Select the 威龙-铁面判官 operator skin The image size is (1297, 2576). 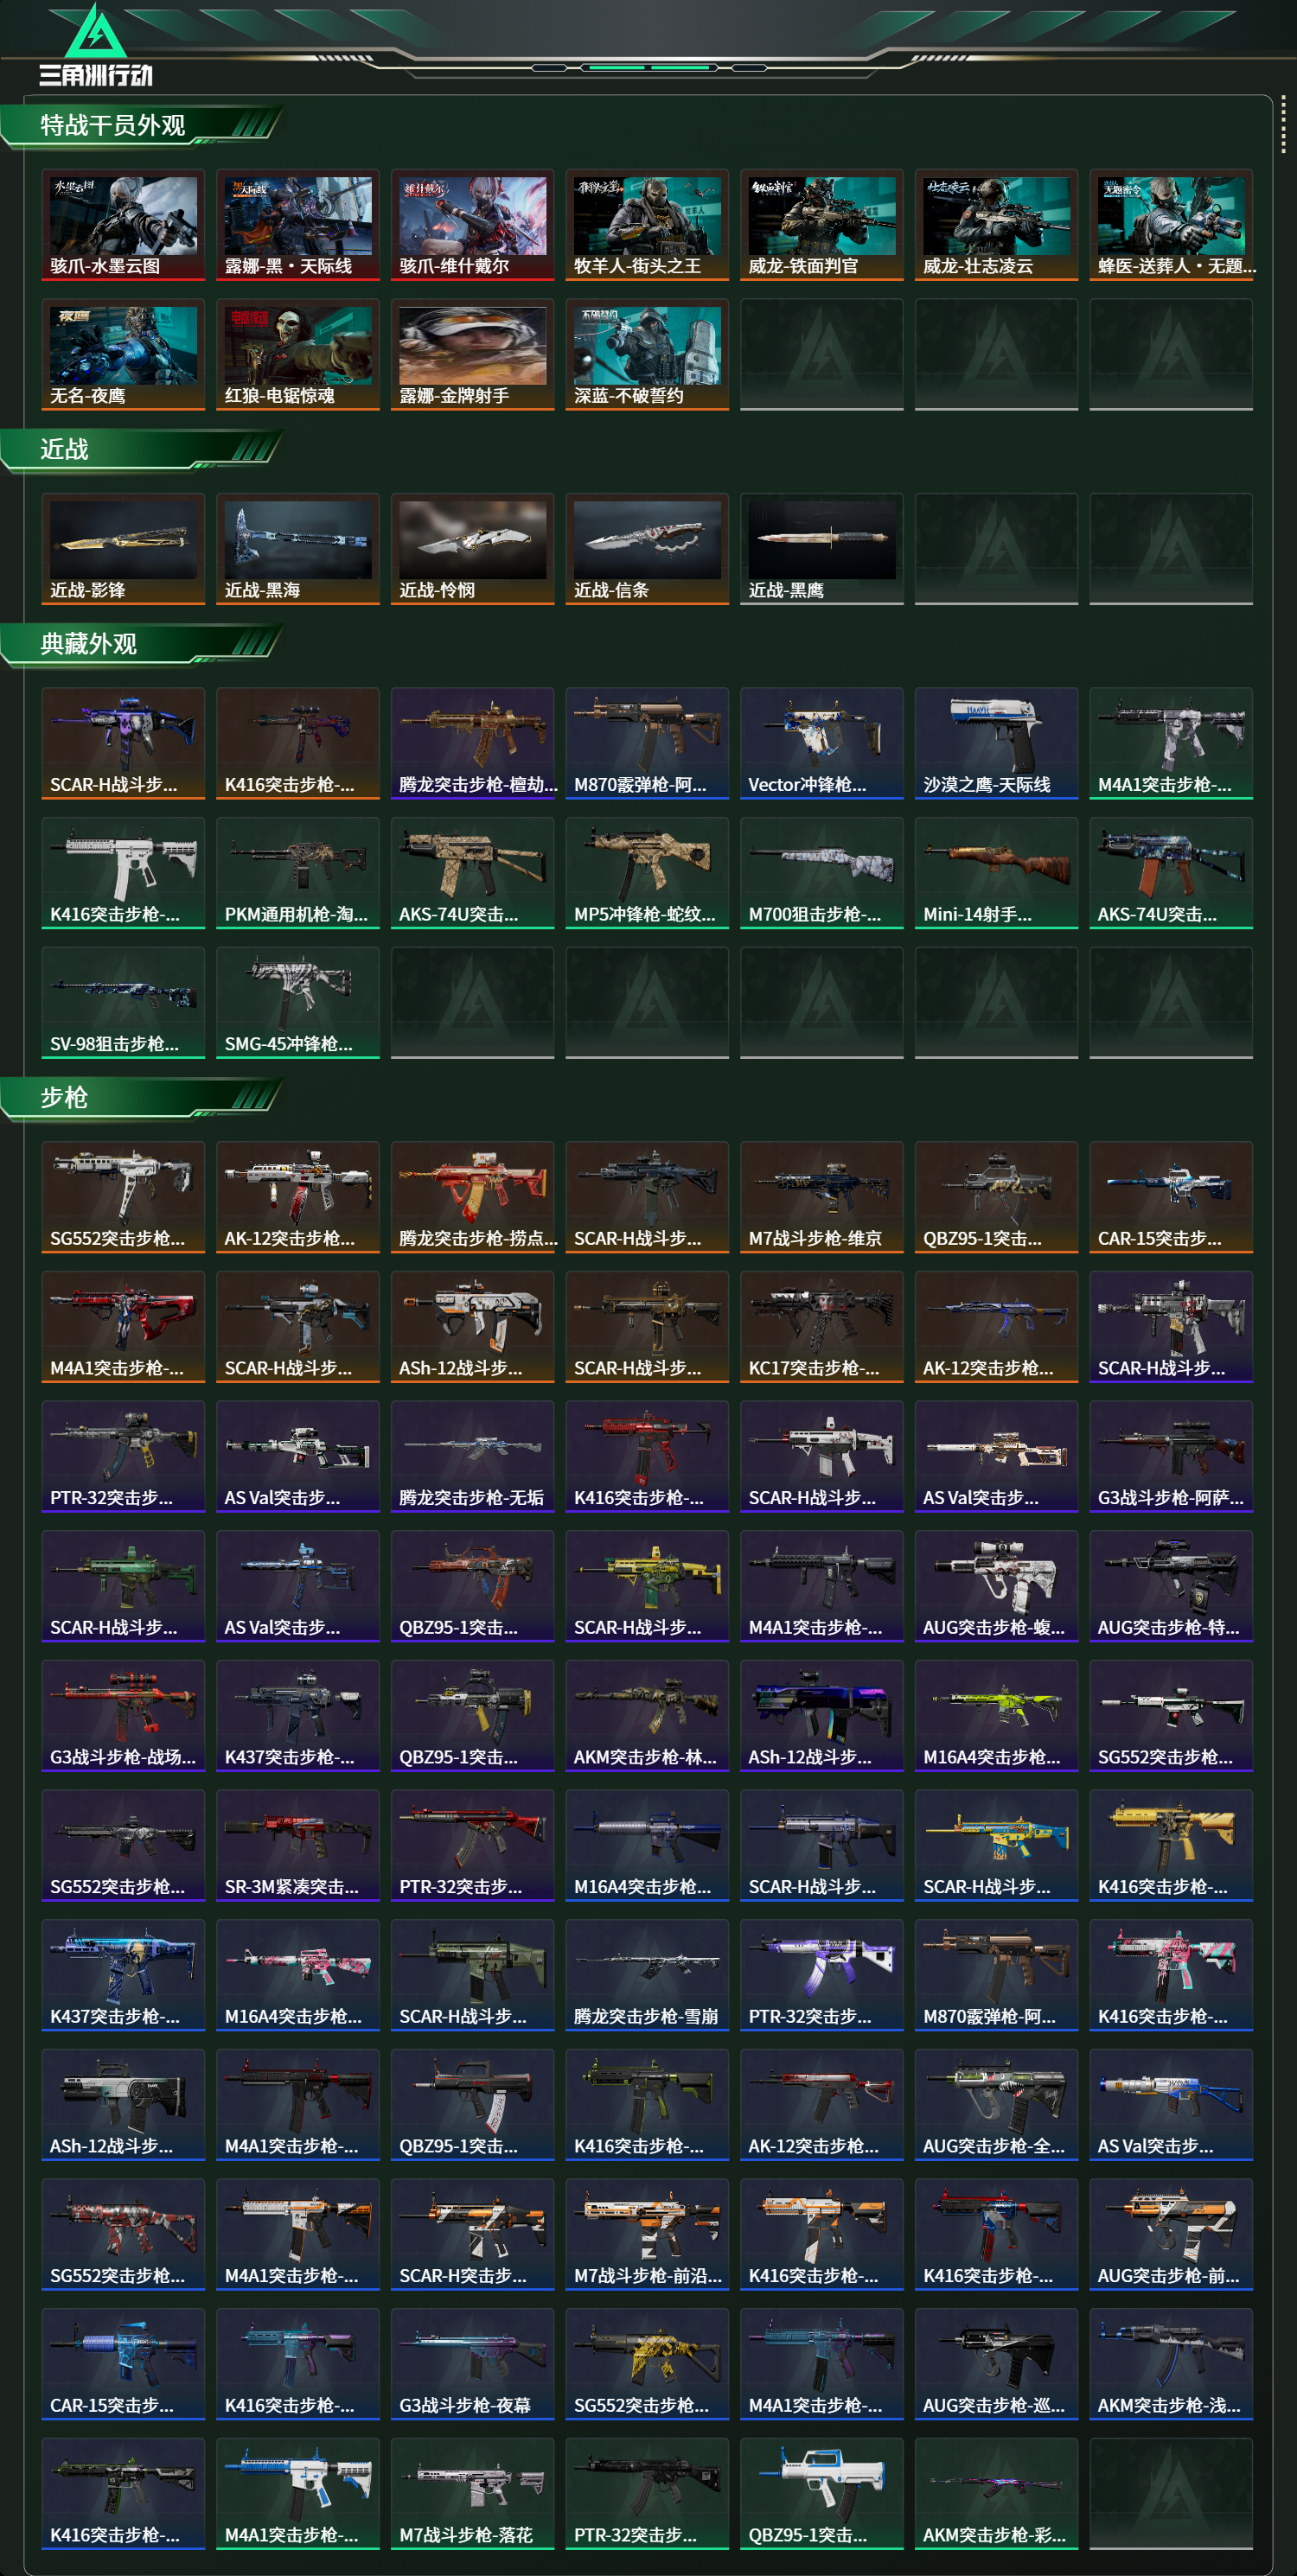click(x=822, y=224)
